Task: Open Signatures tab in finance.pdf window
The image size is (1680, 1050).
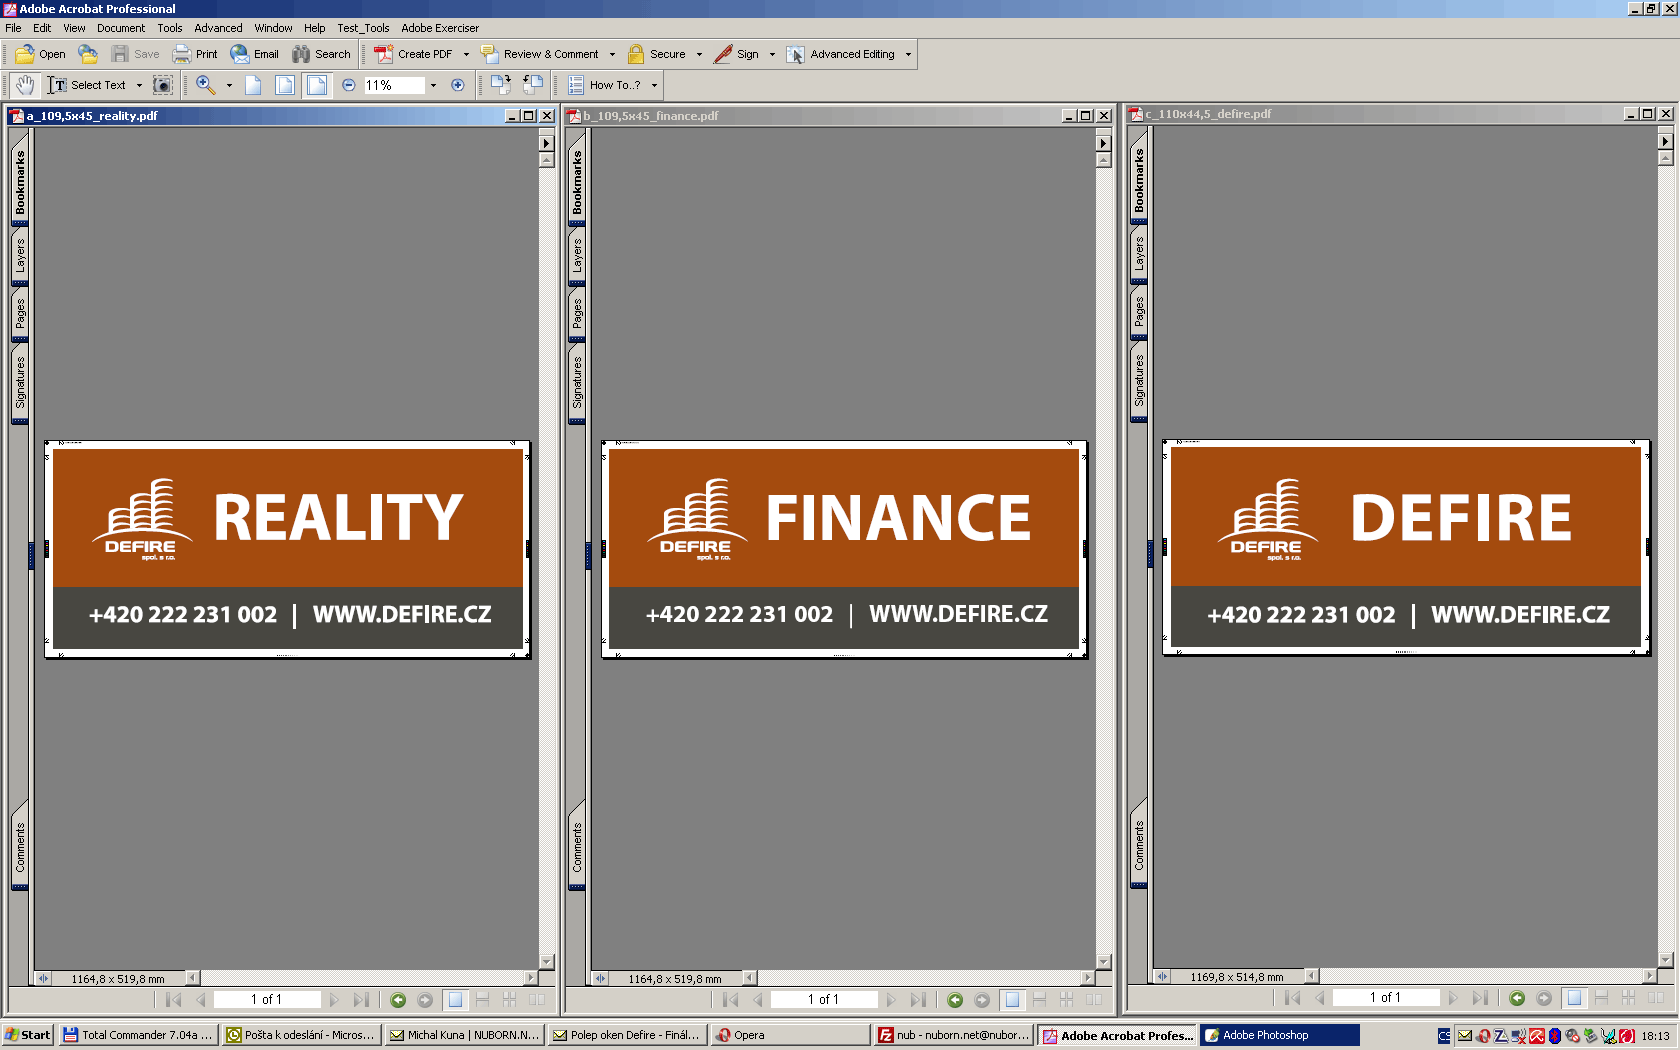Action: tap(577, 382)
